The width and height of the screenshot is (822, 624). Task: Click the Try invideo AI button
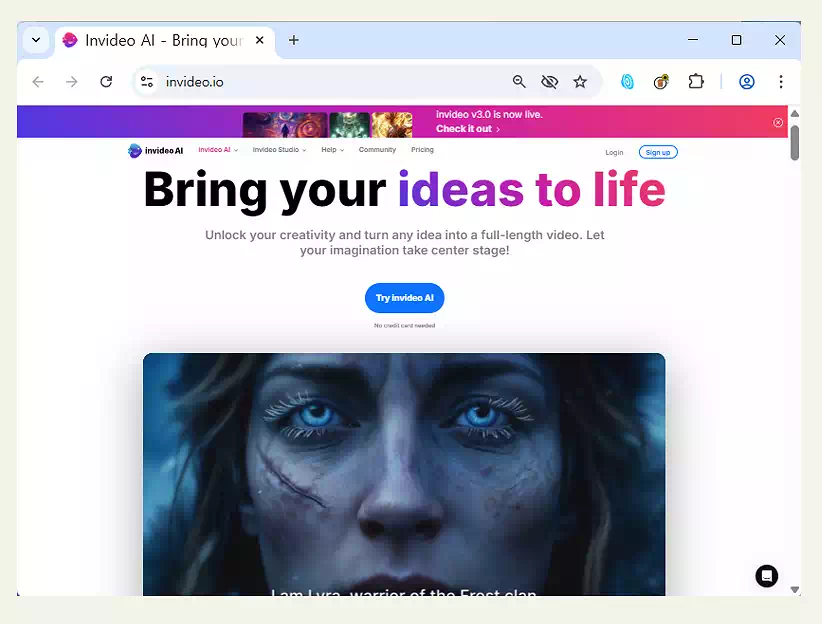pyautogui.click(x=404, y=298)
